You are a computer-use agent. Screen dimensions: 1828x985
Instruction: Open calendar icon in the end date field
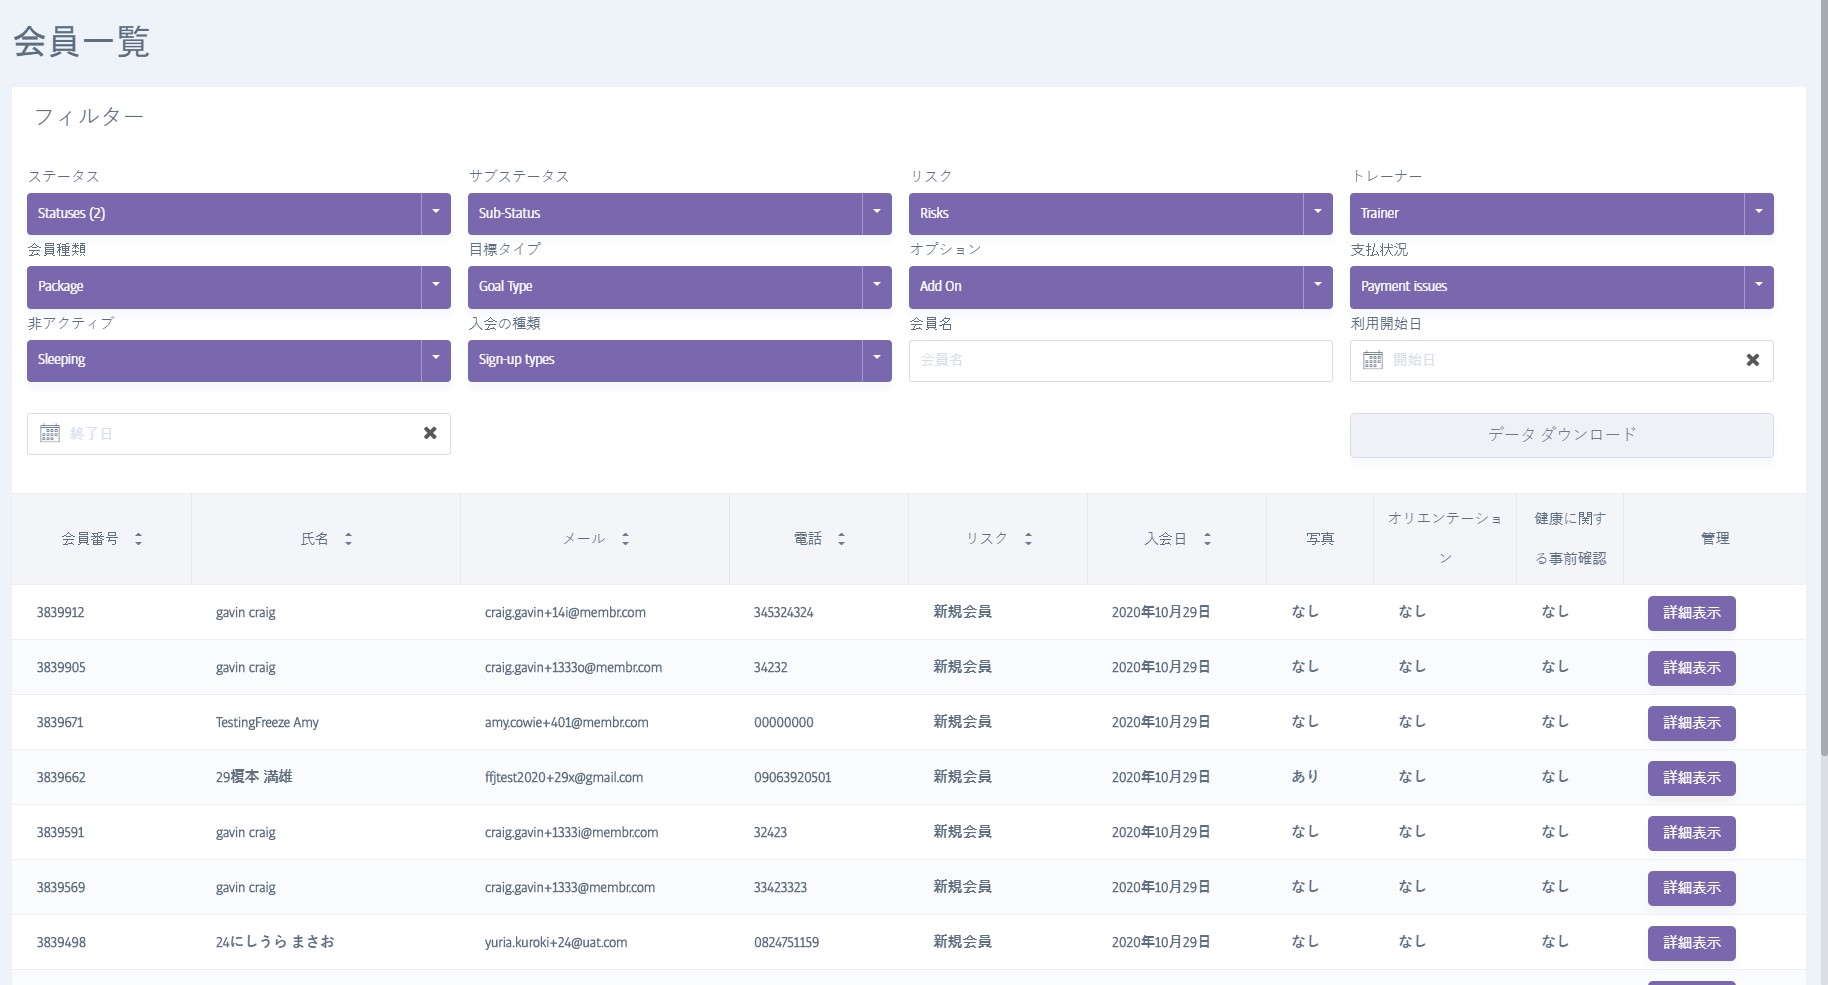point(50,433)
